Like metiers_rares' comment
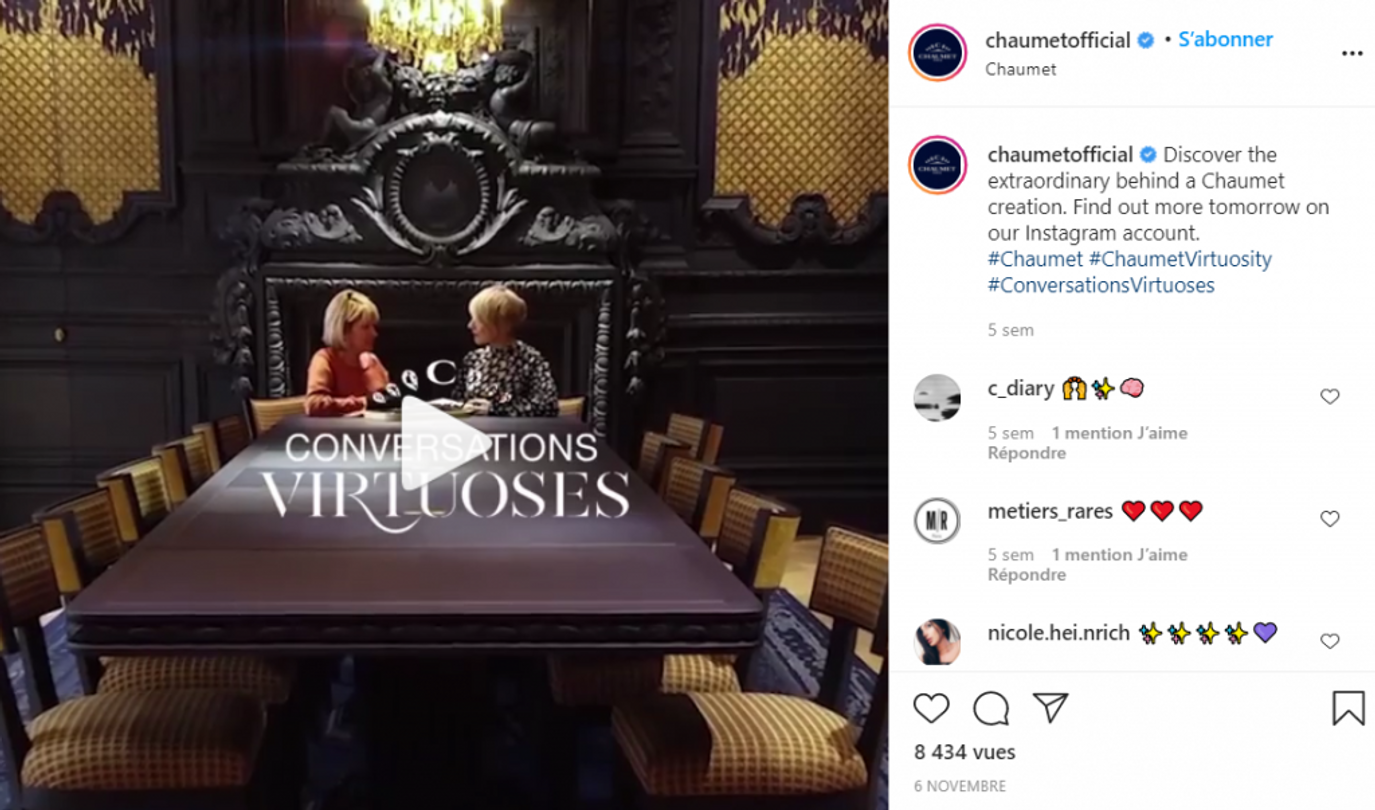 (1330, 519)
